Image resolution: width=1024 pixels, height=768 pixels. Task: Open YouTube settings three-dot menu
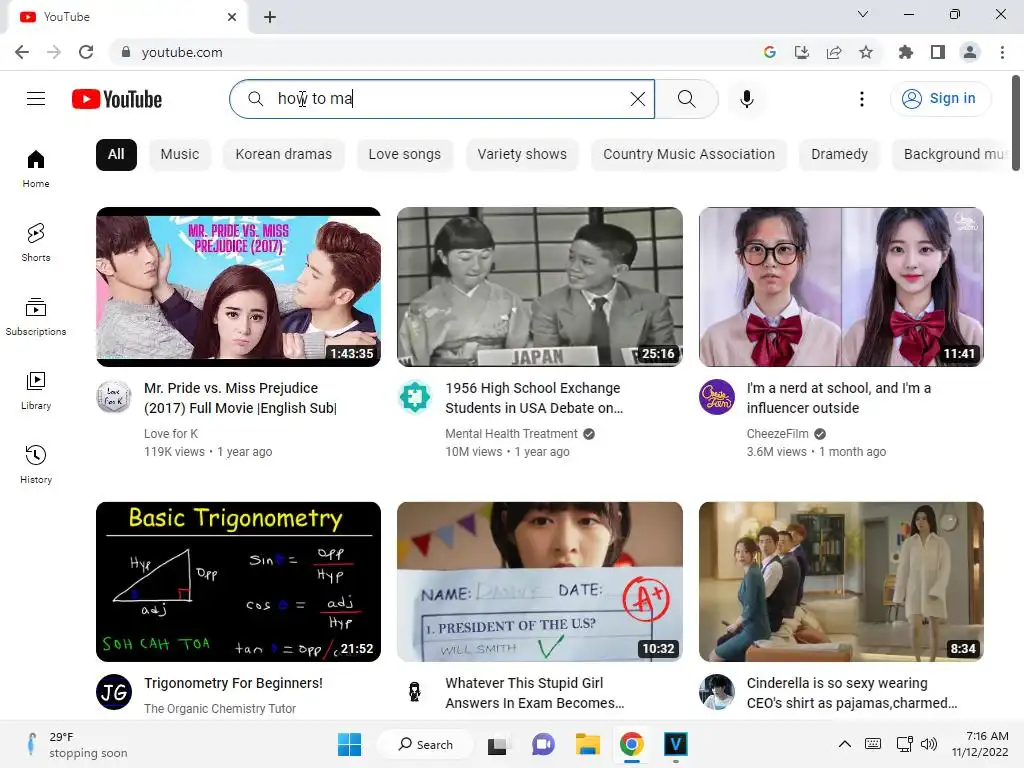pos(861,99)
